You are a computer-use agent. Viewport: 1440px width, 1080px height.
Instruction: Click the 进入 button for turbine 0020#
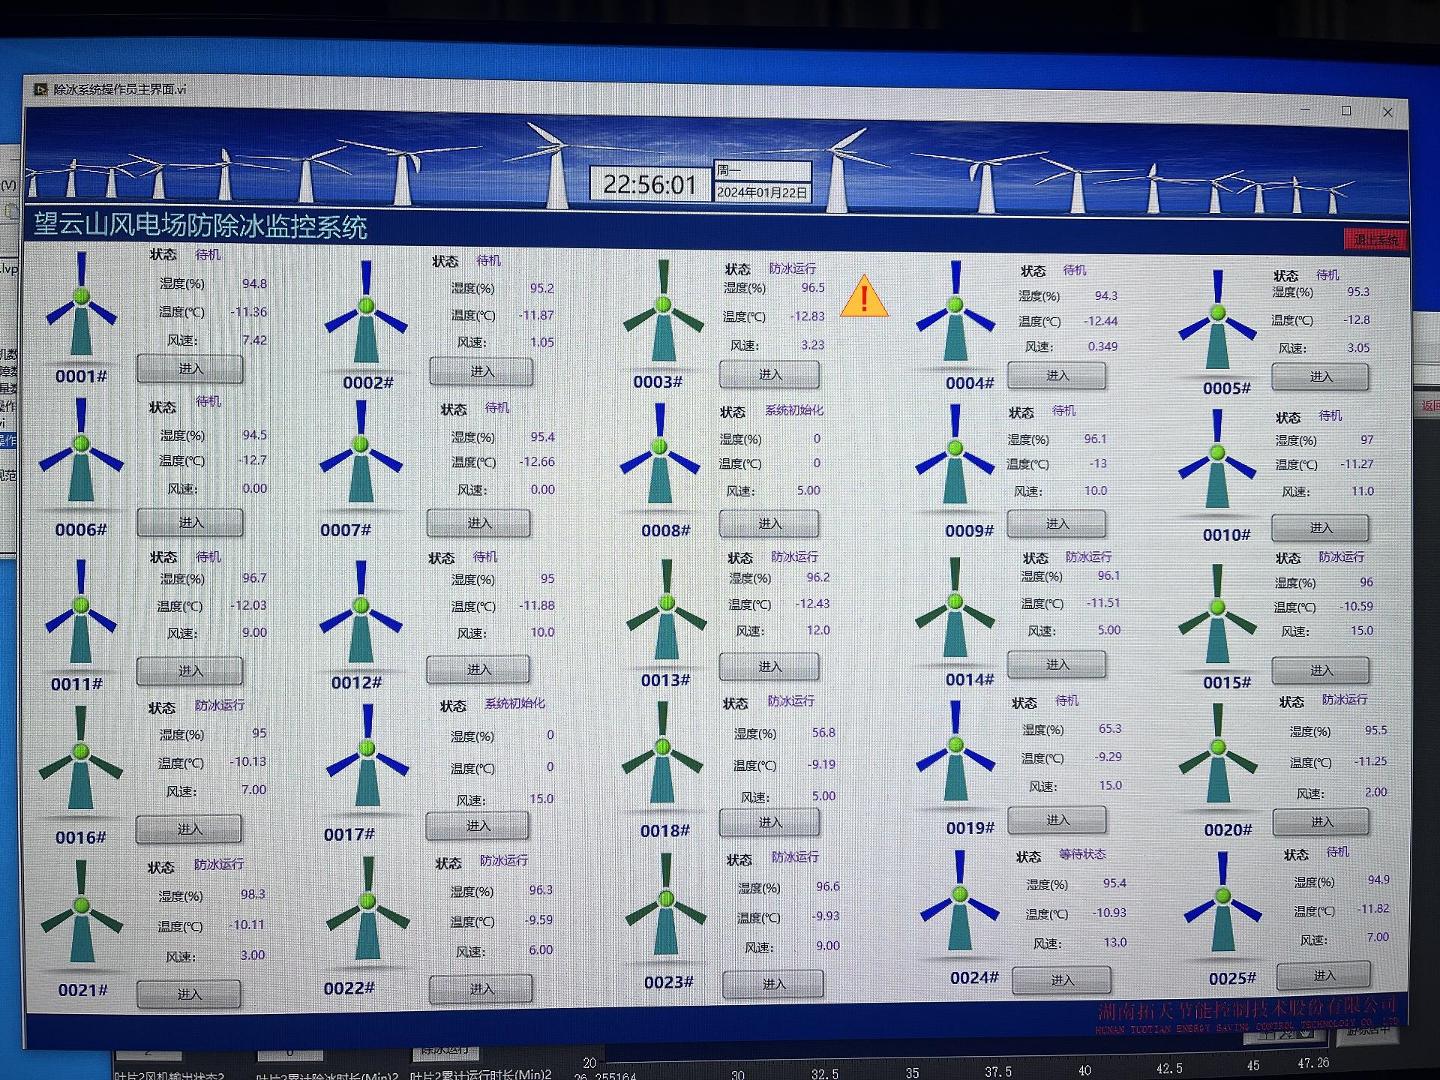[1321, 822]
